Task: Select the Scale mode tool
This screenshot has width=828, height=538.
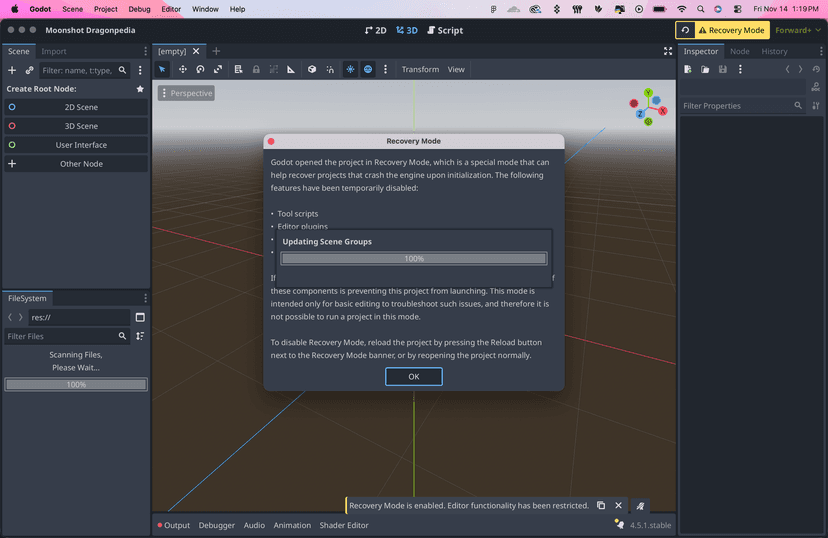Action: [218, 70]
